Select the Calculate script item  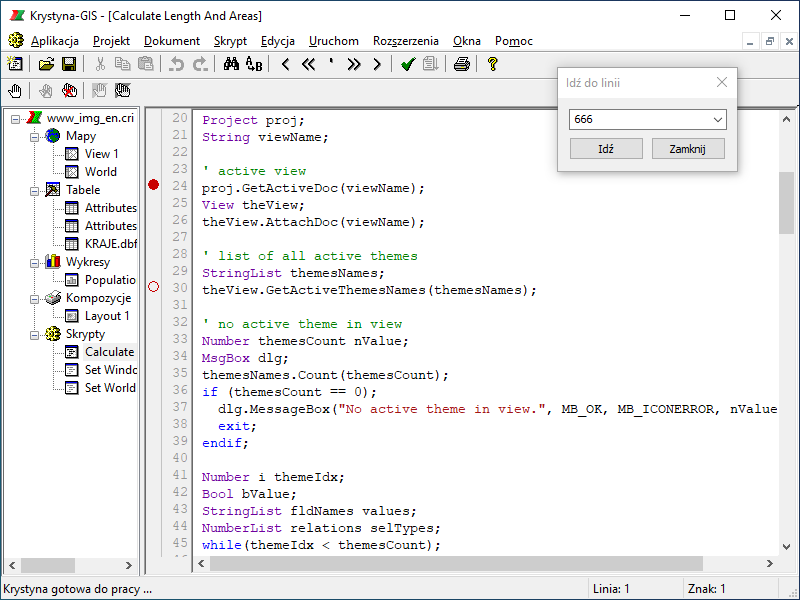pyautogui.click(x=110, y=352)
